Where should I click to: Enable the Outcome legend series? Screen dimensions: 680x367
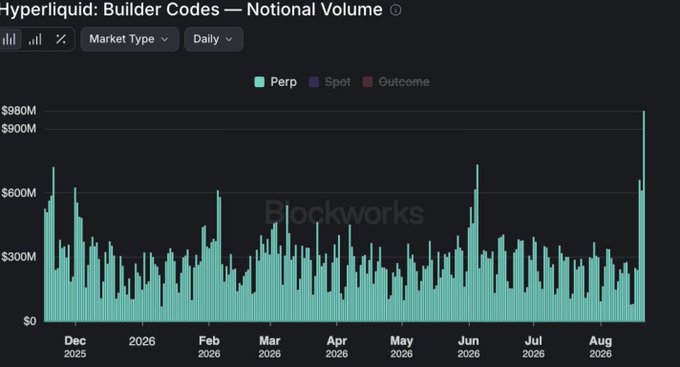point(396,82)
